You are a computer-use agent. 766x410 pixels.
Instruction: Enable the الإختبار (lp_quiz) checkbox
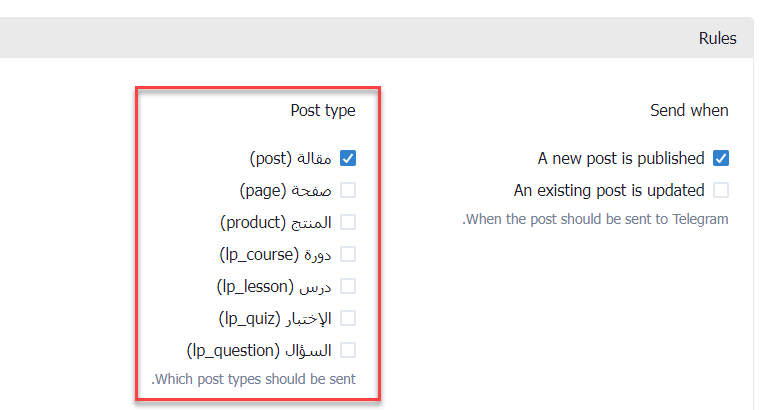(348, 318)
